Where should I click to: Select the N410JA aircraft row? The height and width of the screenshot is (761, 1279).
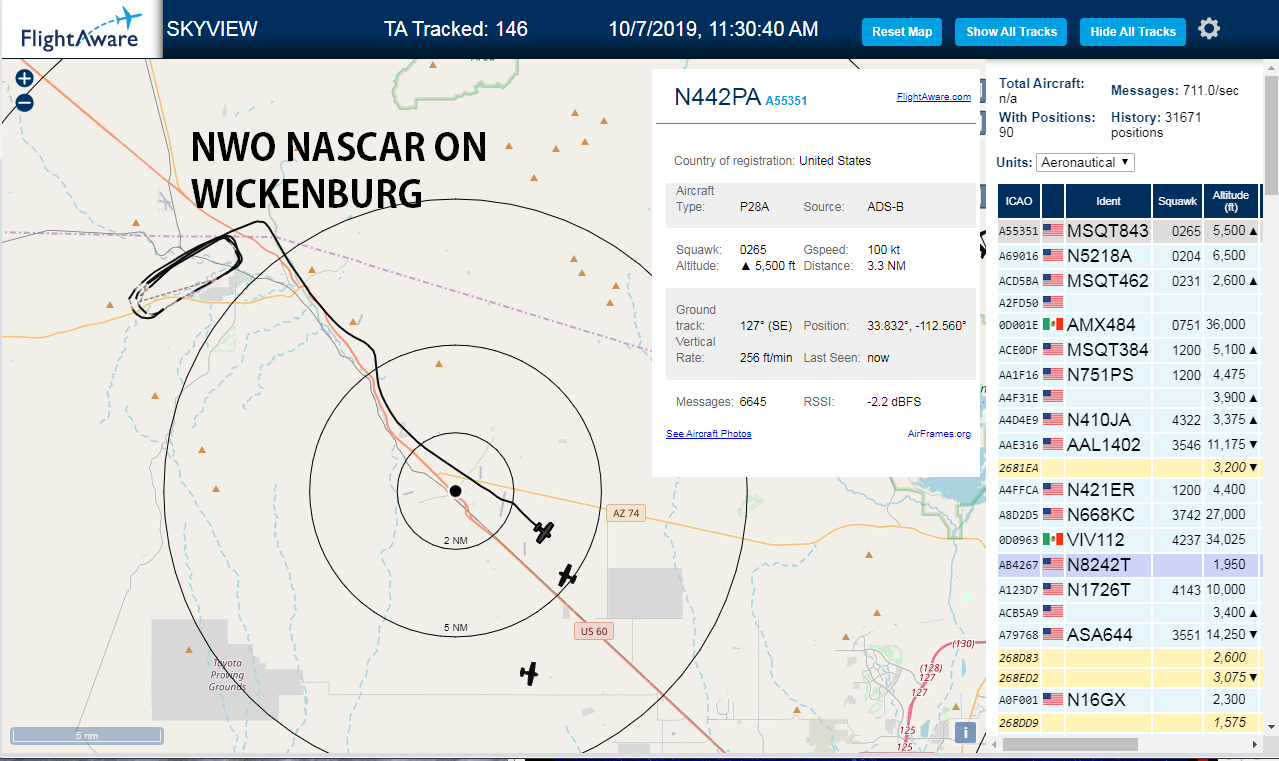tap(1128, 420)
